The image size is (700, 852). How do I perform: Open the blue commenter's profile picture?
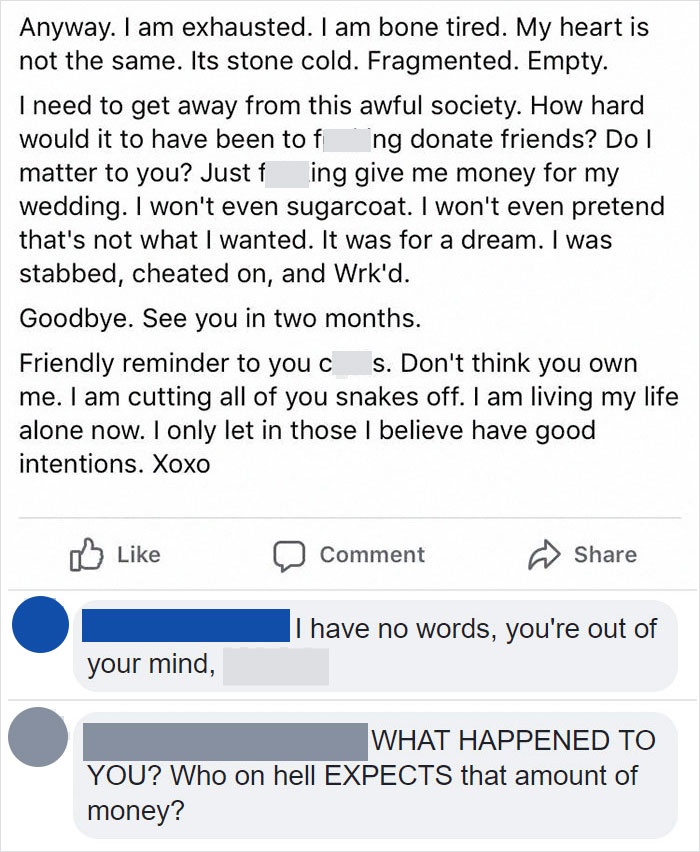[x=40, y=624]
